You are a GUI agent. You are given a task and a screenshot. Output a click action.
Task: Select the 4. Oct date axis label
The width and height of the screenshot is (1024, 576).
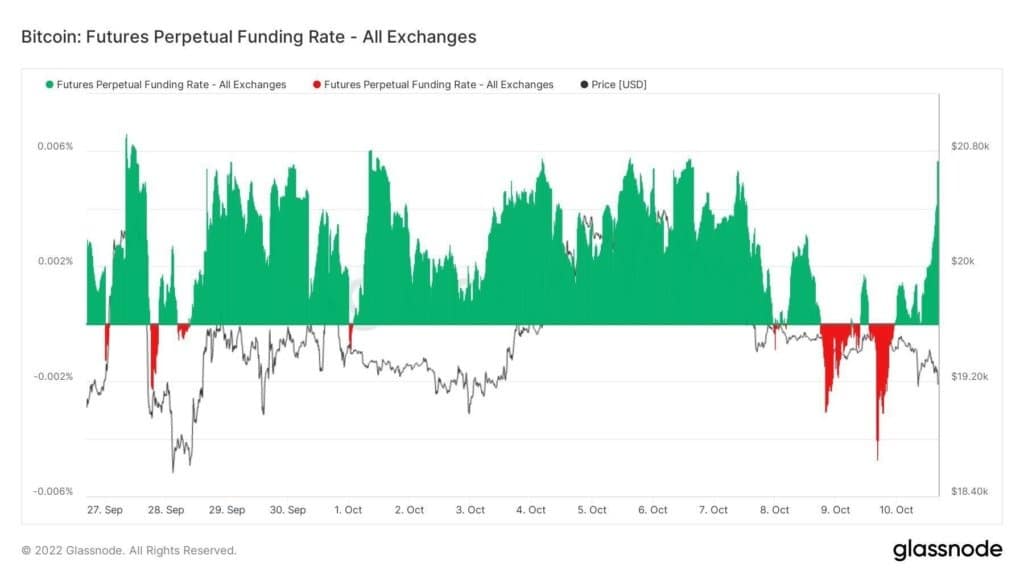[x=531, y=510]
